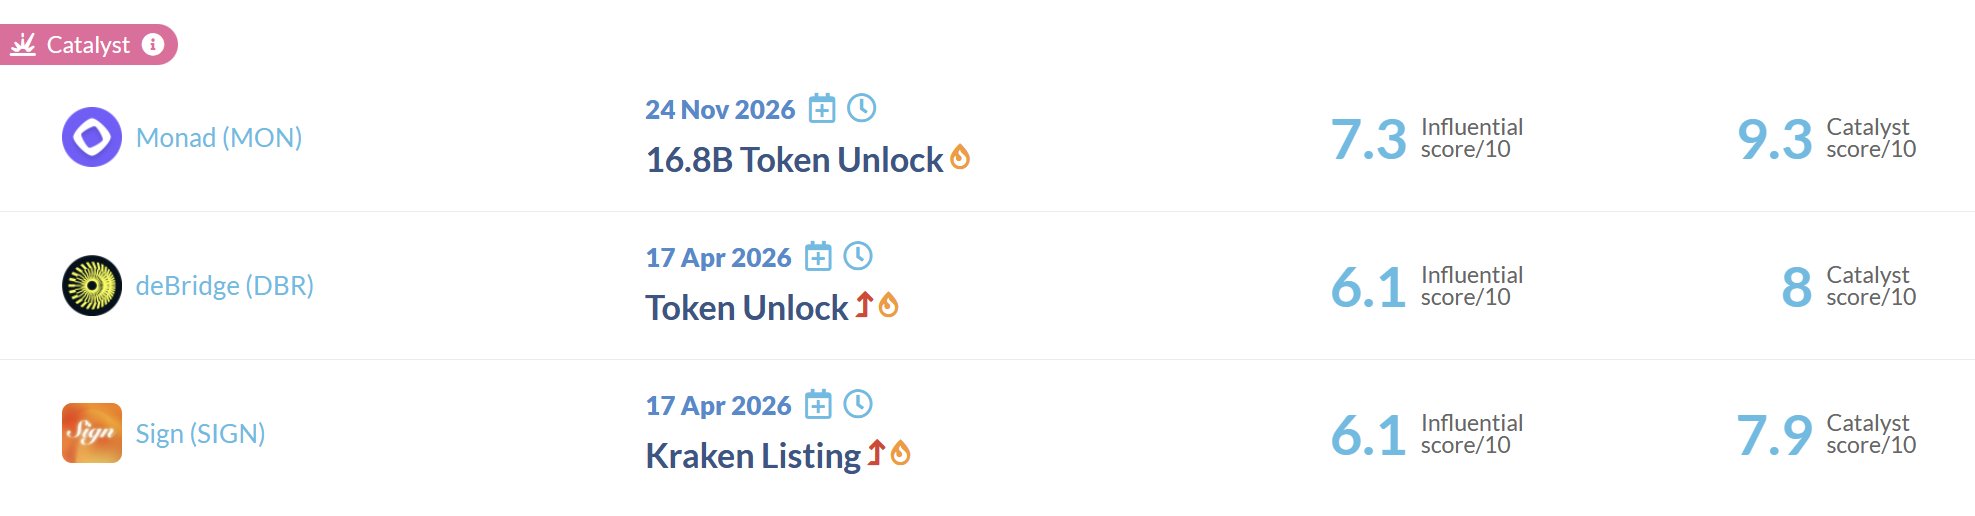Add deBridge Token Unlock to calendar
The width and height of the screenshot is (1975, 516).
(818, 256)
